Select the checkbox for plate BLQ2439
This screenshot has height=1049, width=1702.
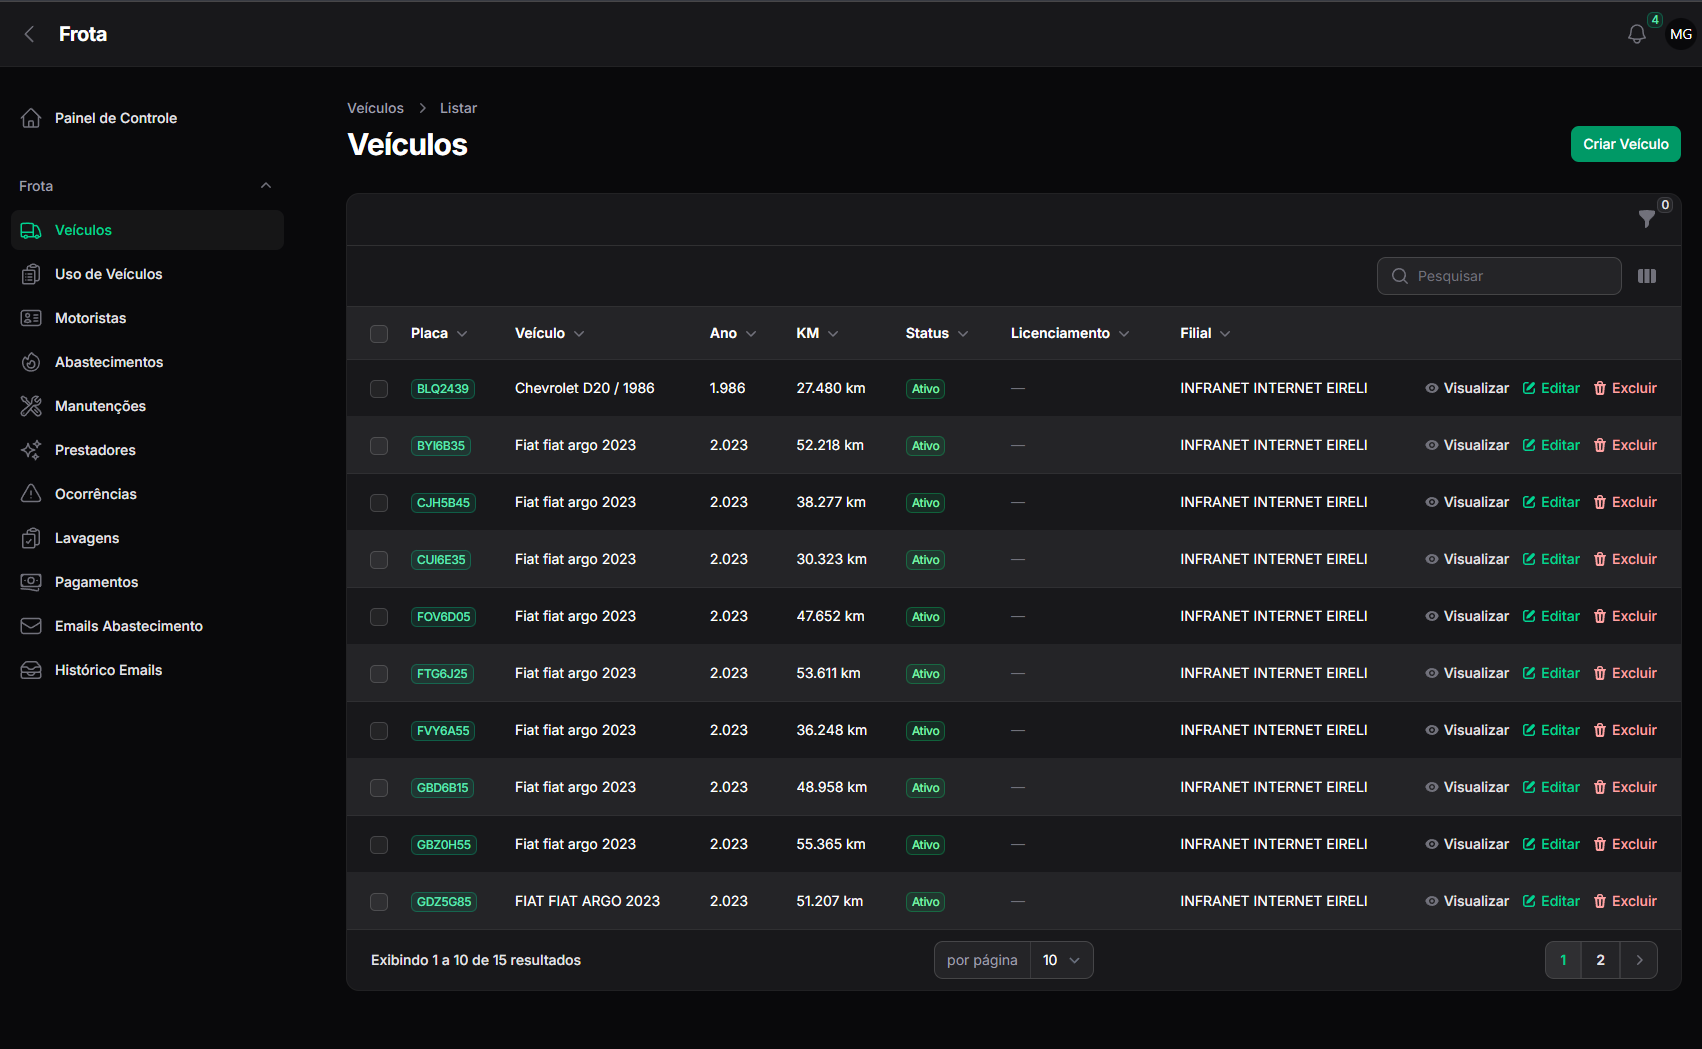click(379, 389)
